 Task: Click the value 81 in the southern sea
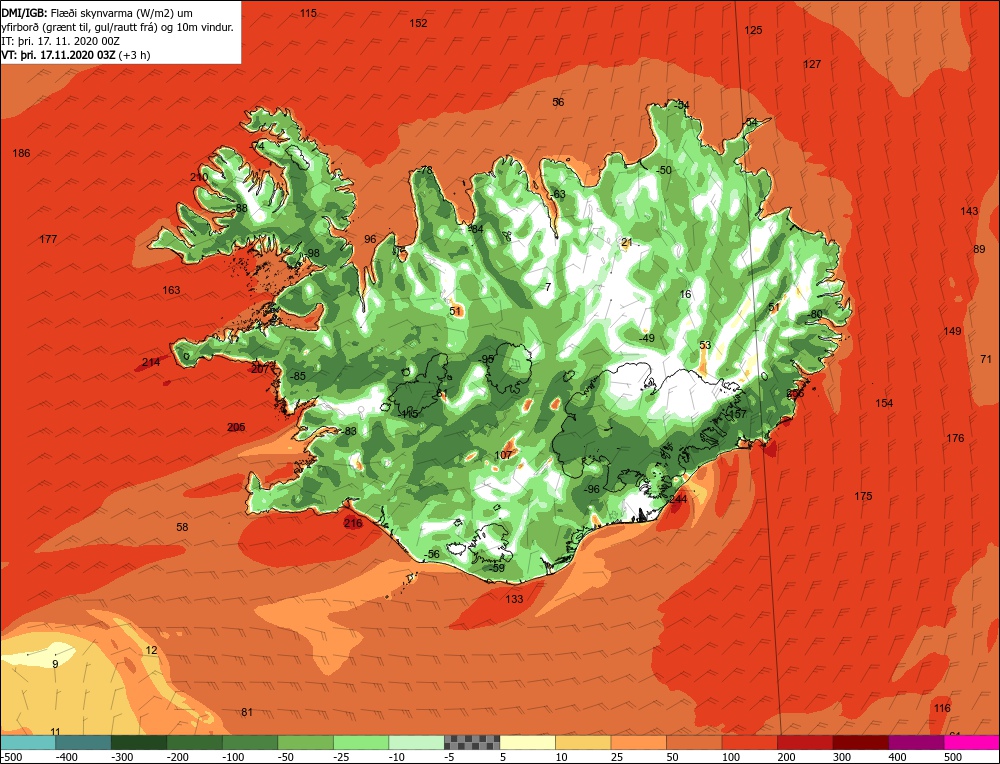tap(247, 712)
